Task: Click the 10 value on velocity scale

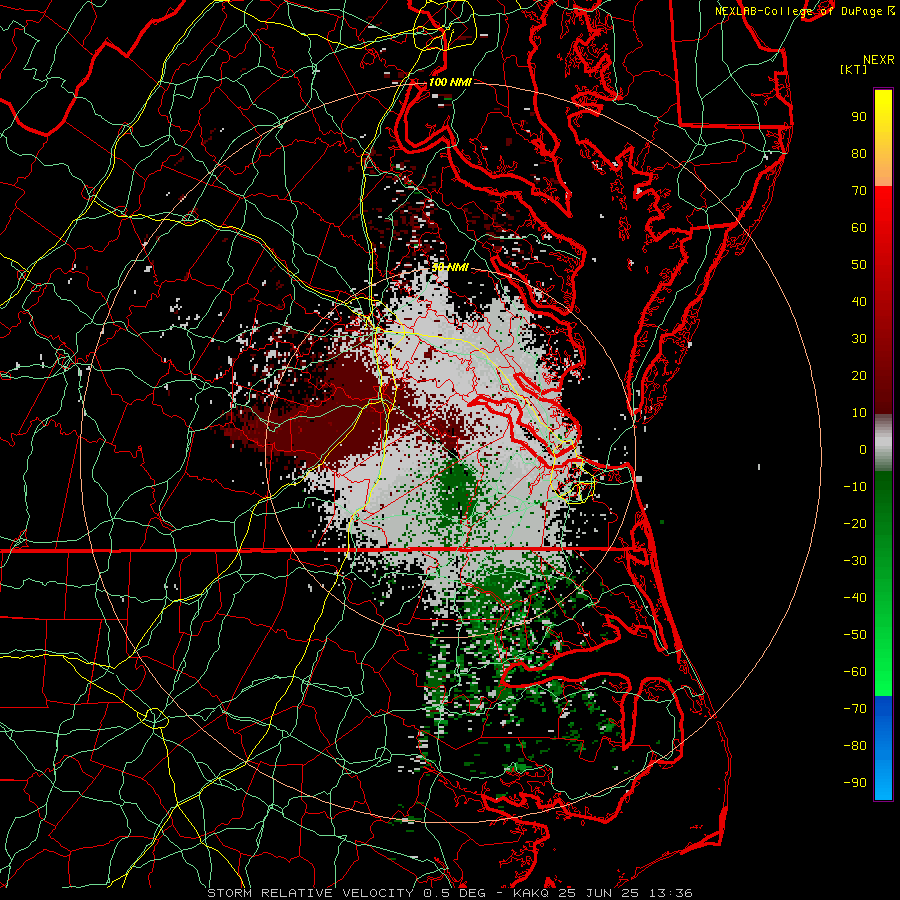Action: point(859,413)
